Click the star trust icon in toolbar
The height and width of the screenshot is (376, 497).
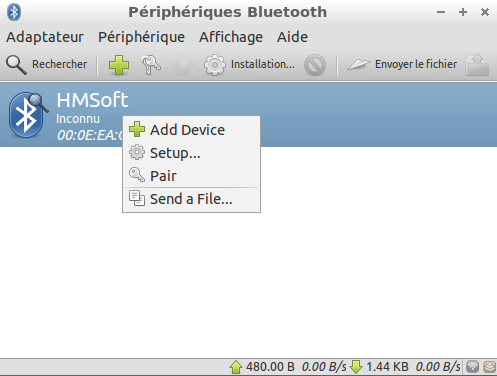click(183, 65)
